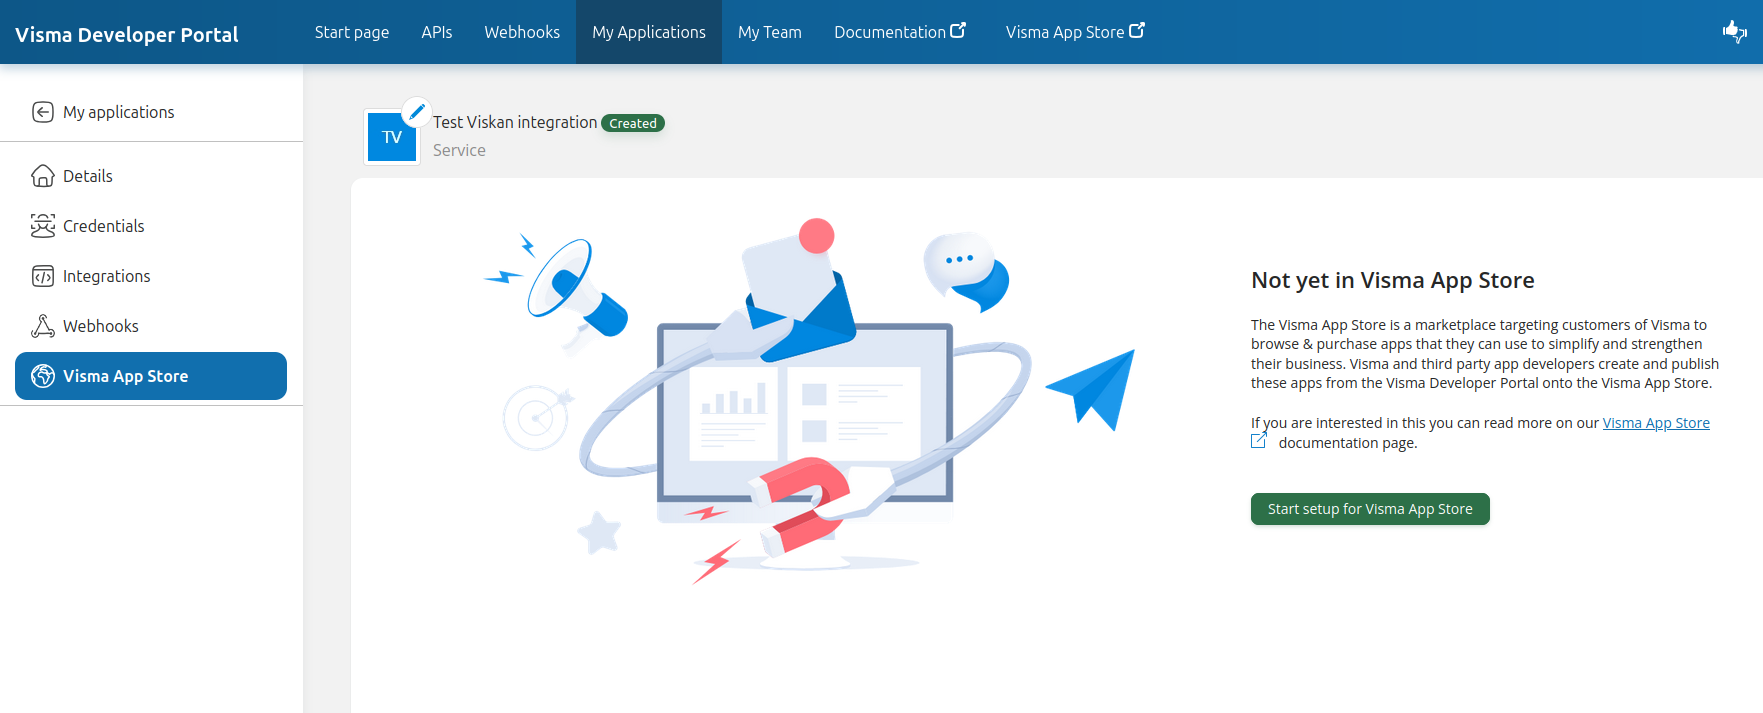Select the My Applications tab
The image size is (1763, 713).
[x=649, y=32]
